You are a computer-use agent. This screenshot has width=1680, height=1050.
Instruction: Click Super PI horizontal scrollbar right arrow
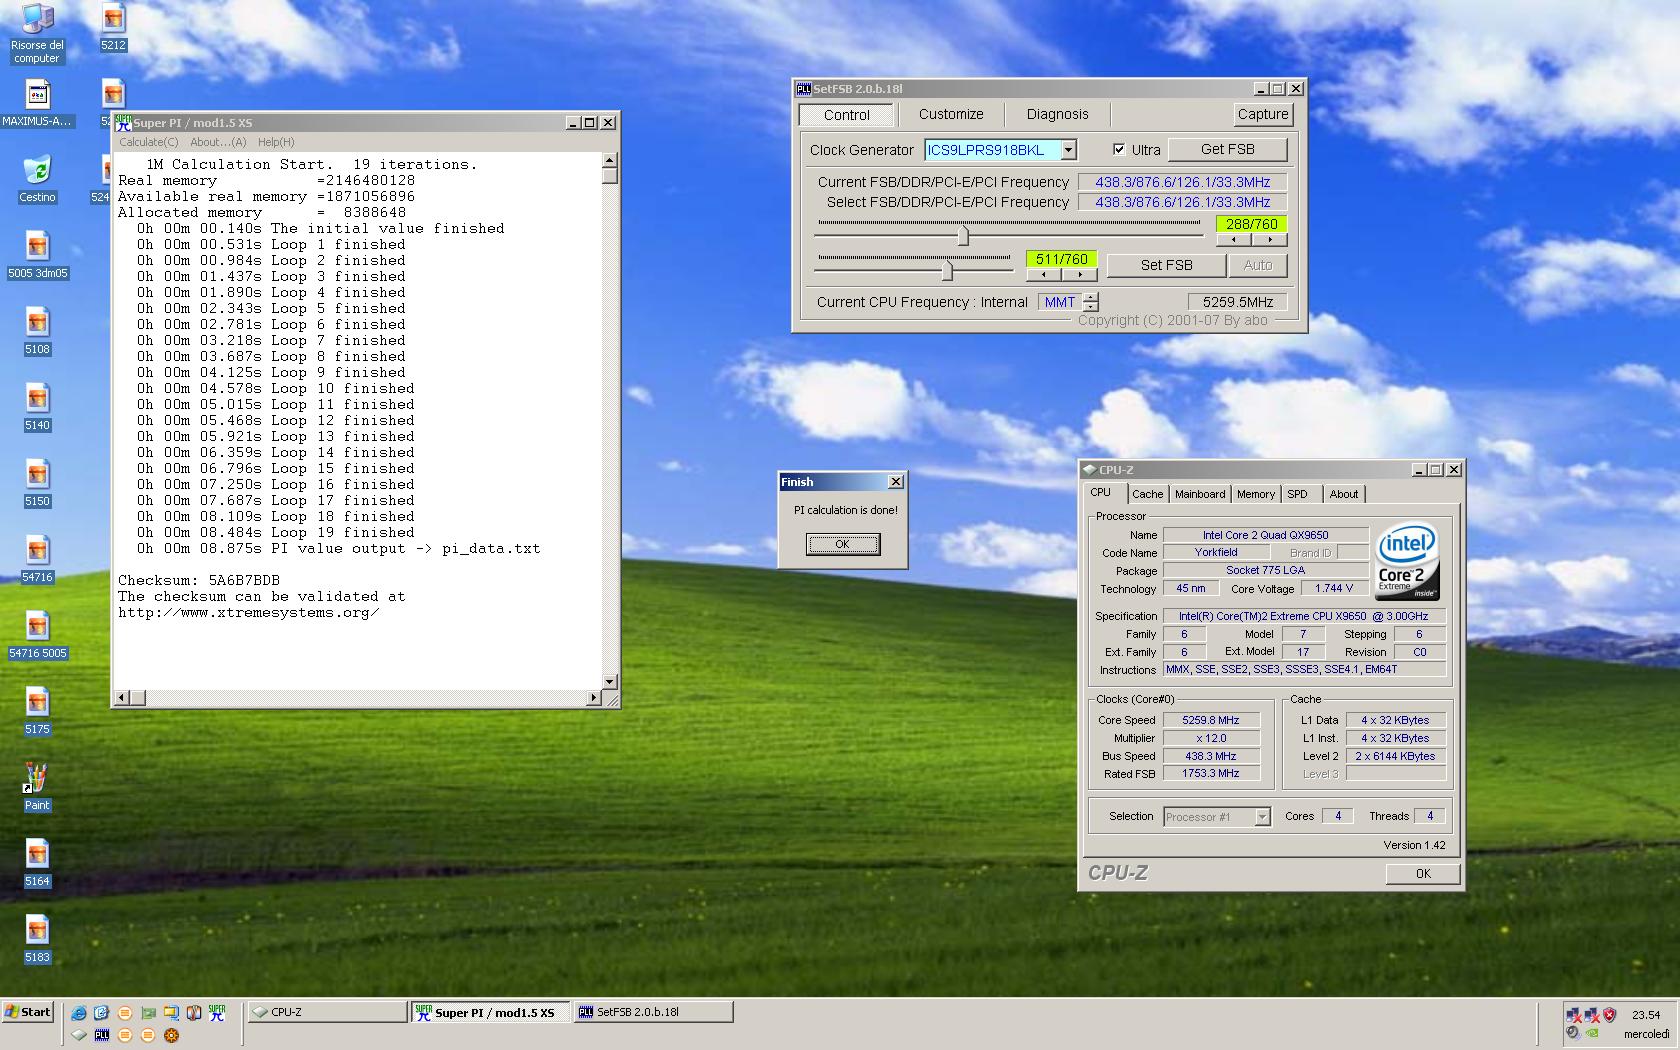pos(594,697)
